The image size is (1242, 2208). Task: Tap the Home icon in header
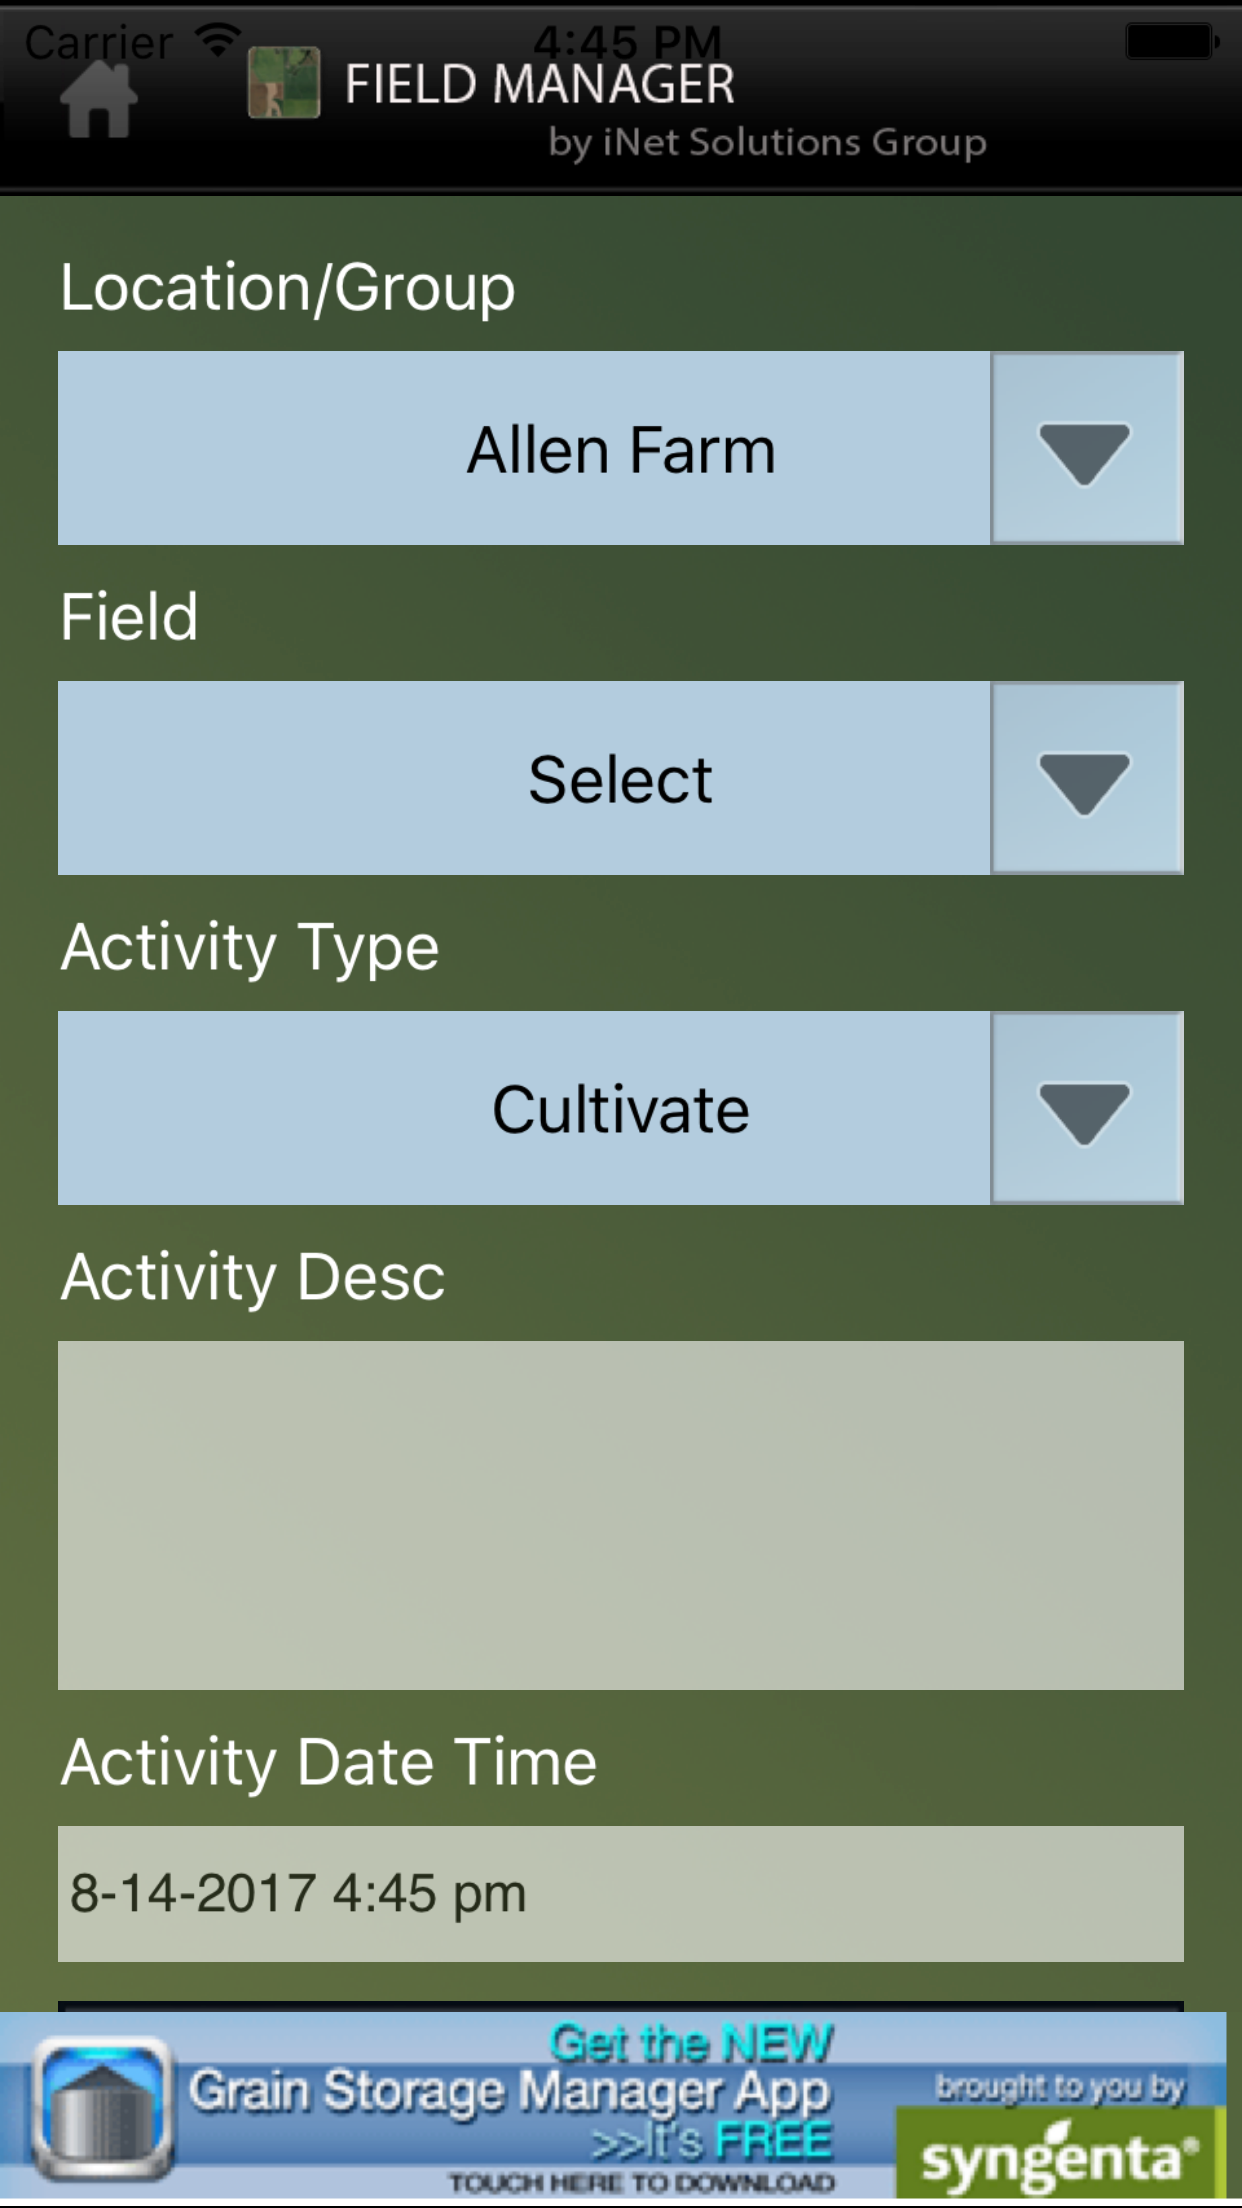[x=98, y=100]
